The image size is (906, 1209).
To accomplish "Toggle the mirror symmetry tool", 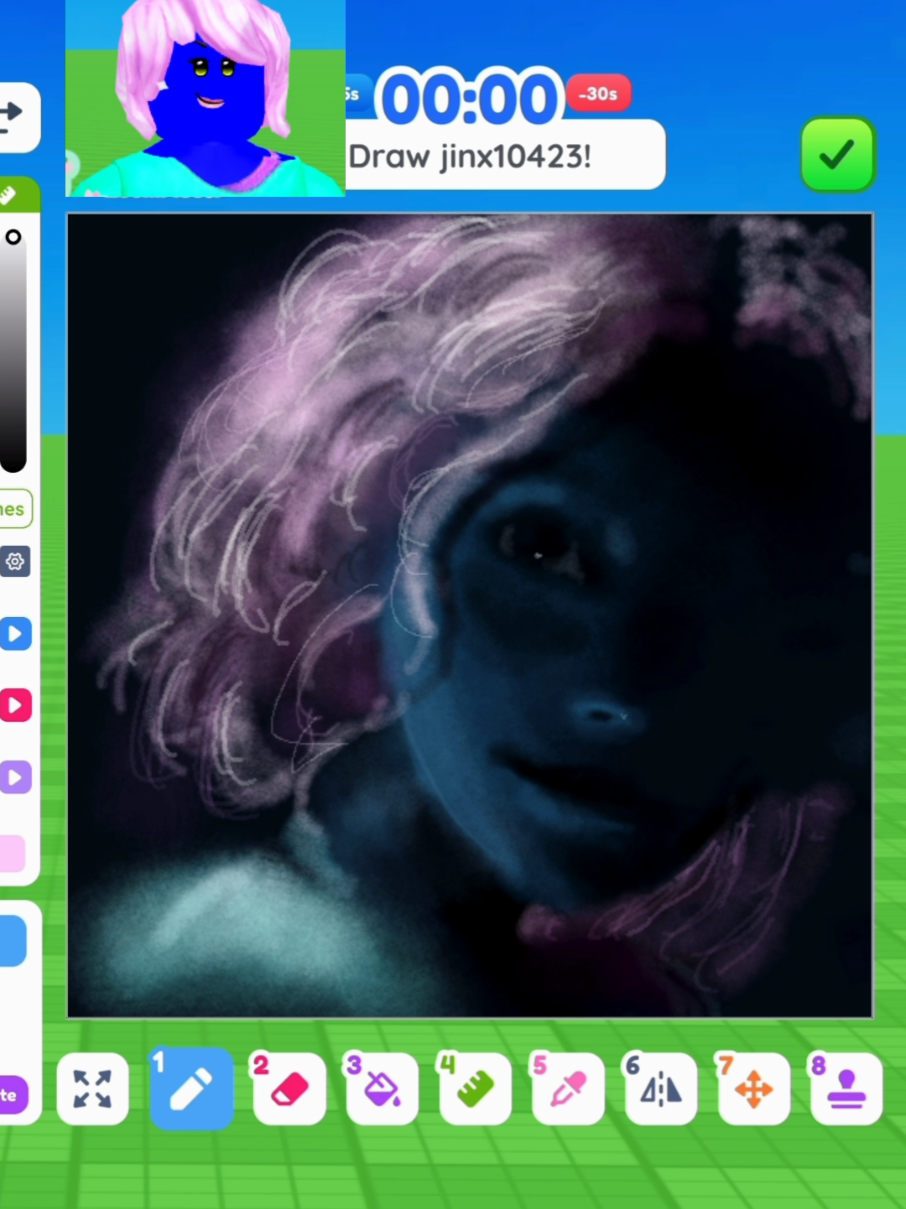I will pyautogui.click(x=661, y=1088).
